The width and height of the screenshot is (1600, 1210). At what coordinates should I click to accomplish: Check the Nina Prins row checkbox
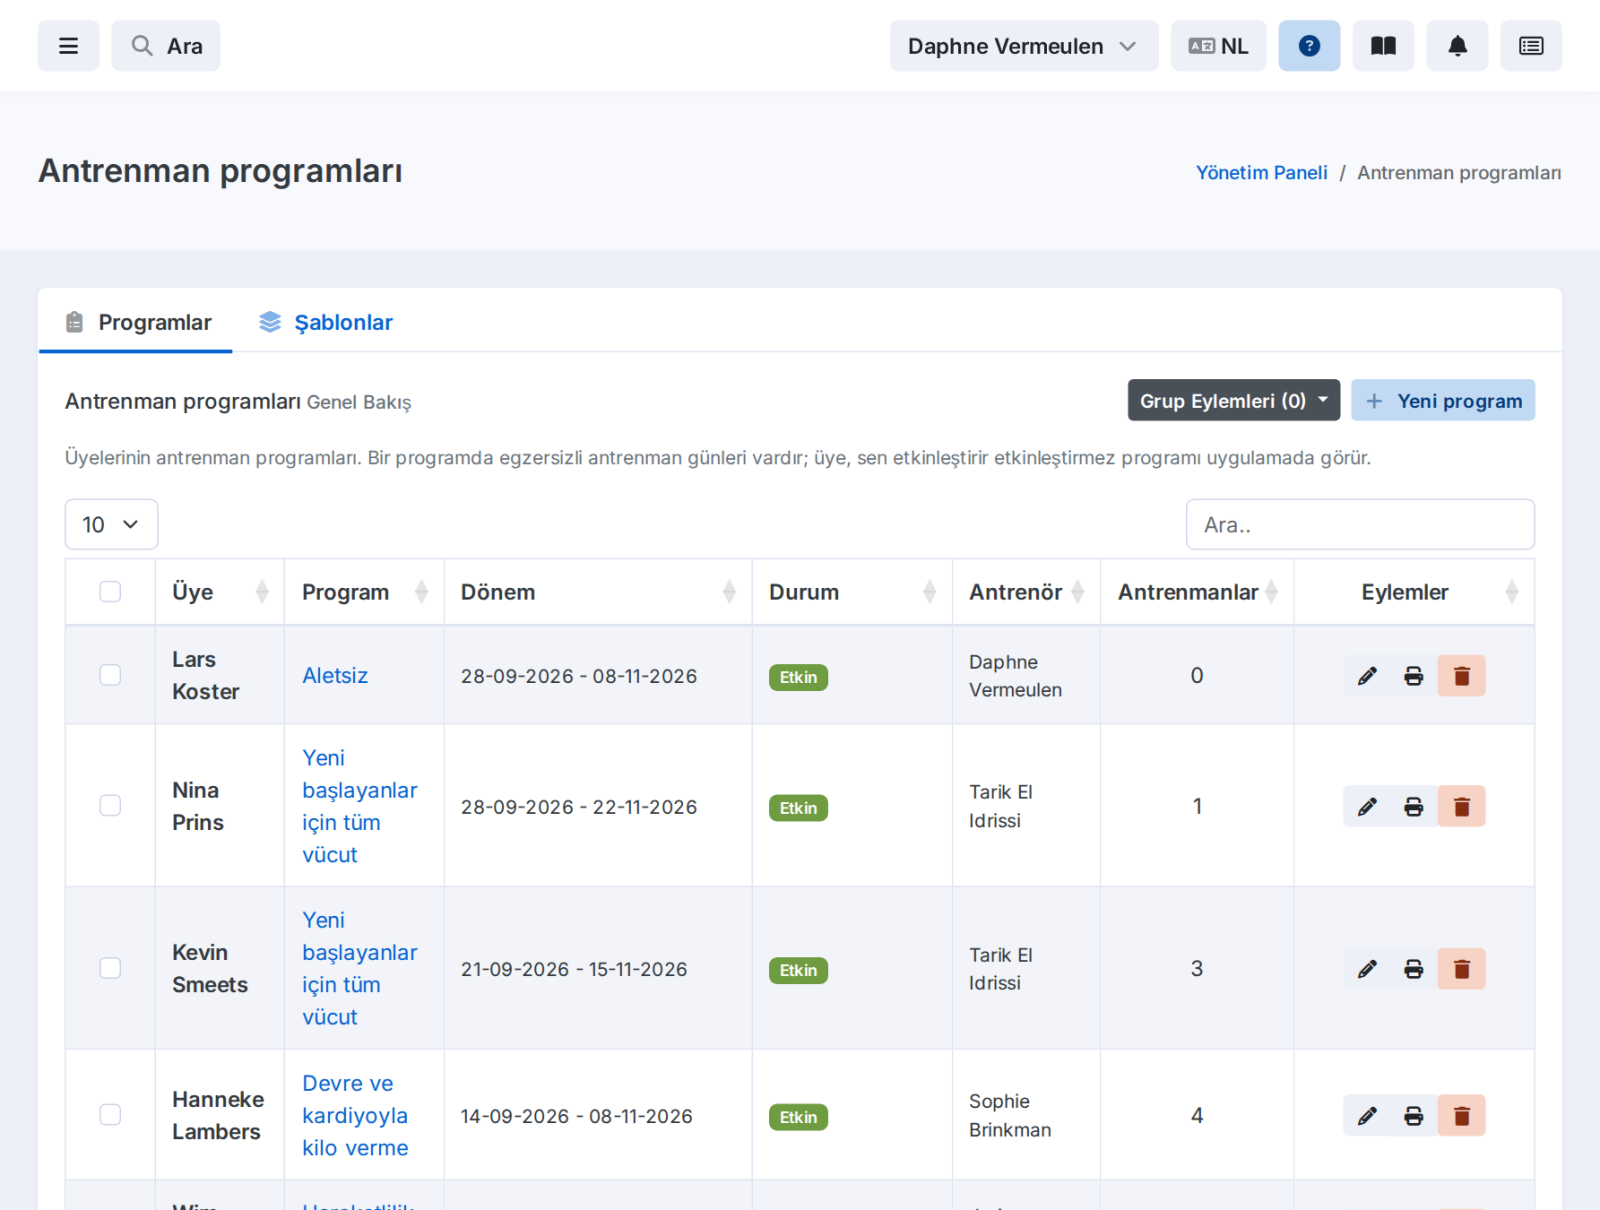coord(110,806)
